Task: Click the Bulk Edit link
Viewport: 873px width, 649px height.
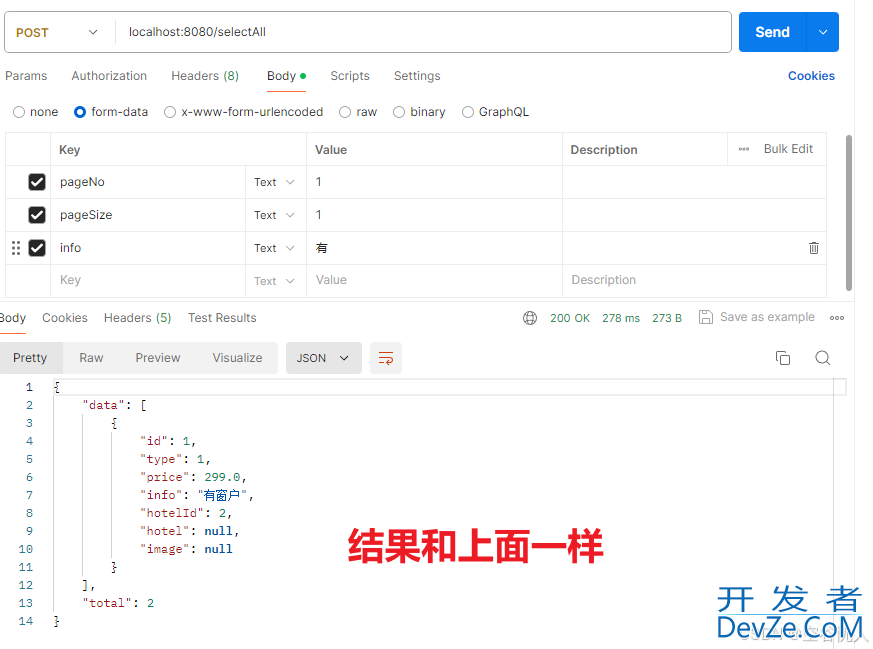Action: coord(788,149)
